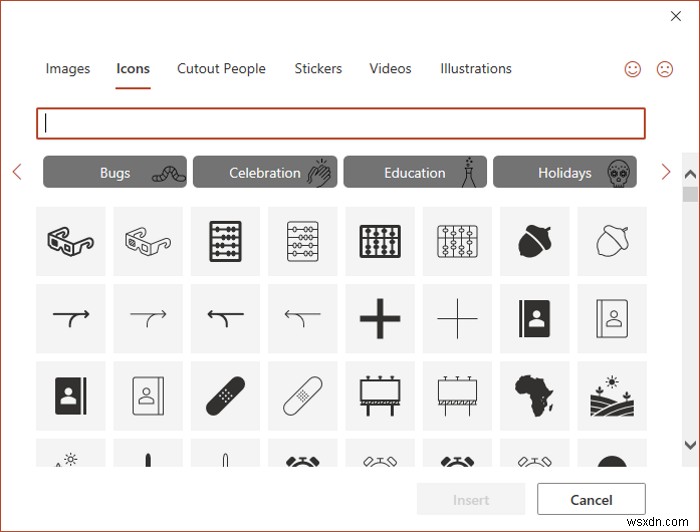
Task: Show more categories with right chevron
Action: 666,172
